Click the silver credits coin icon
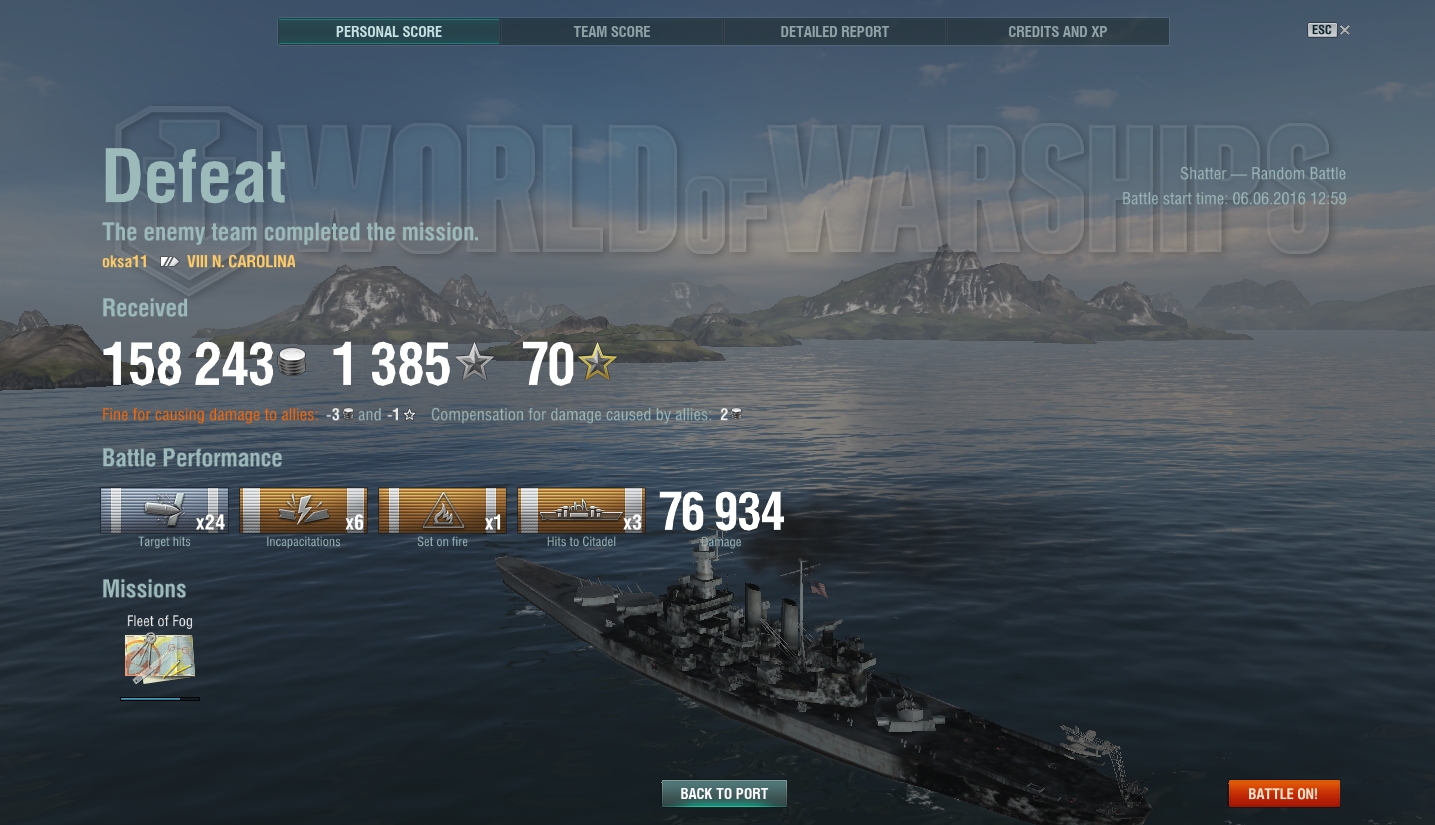The width and height of the screenshot is (1435, 825). click(292, 362)
